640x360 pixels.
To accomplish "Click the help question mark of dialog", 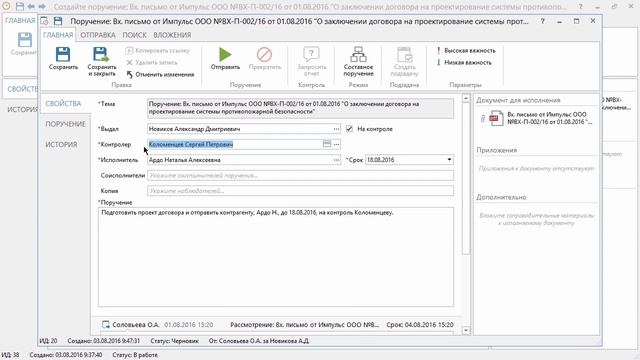I will (x=542, y=21).
